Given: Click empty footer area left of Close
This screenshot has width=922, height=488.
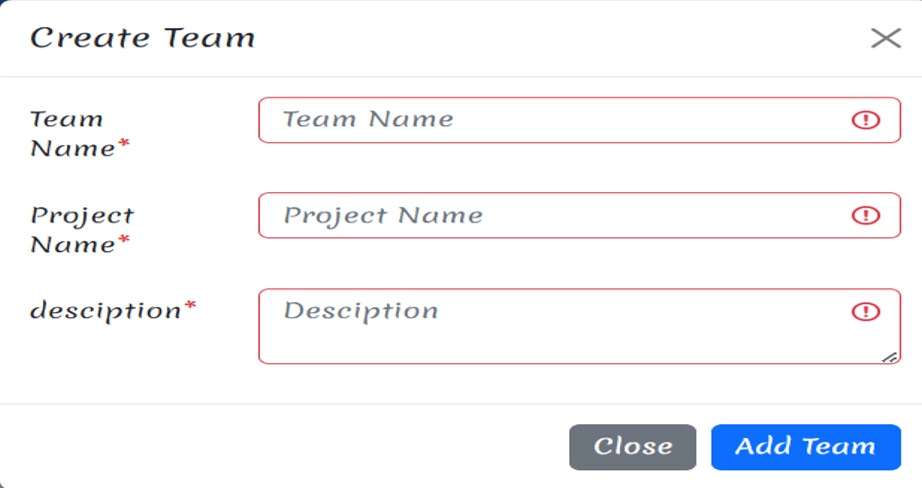Looking at the screenshot, I should click(x=282, y=447).
